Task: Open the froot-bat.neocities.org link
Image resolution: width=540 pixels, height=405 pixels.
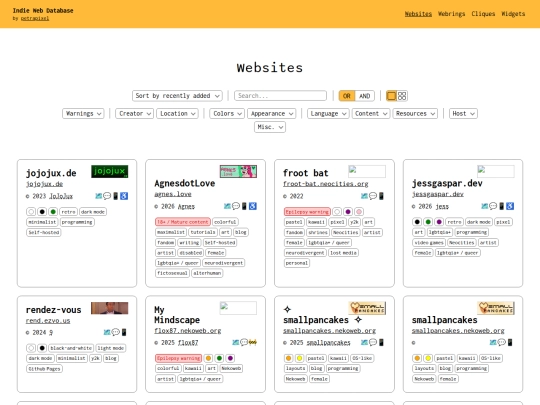Action: 325,184
